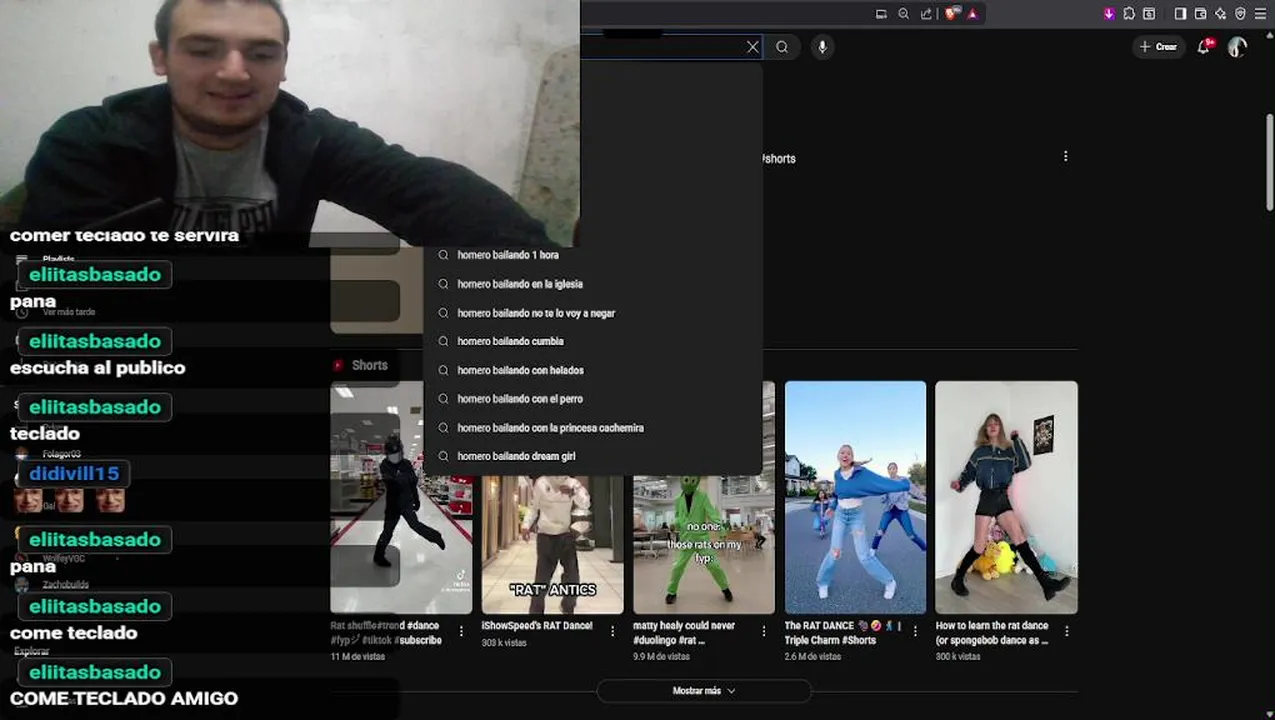Click the share page icon in address bar
Image resolution: width=1275 pixels, height=720 pixels.
pyautogui.click(x=925, y=14)
